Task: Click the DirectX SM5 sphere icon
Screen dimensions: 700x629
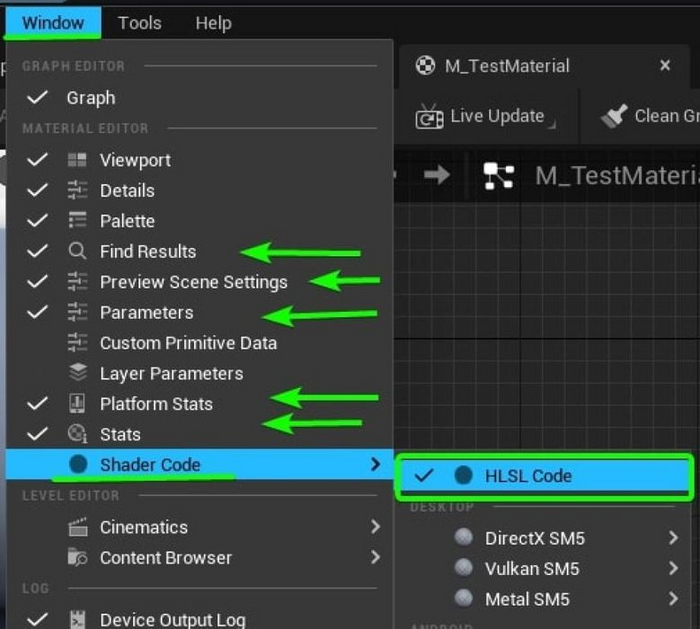Action: coord(463,537)
